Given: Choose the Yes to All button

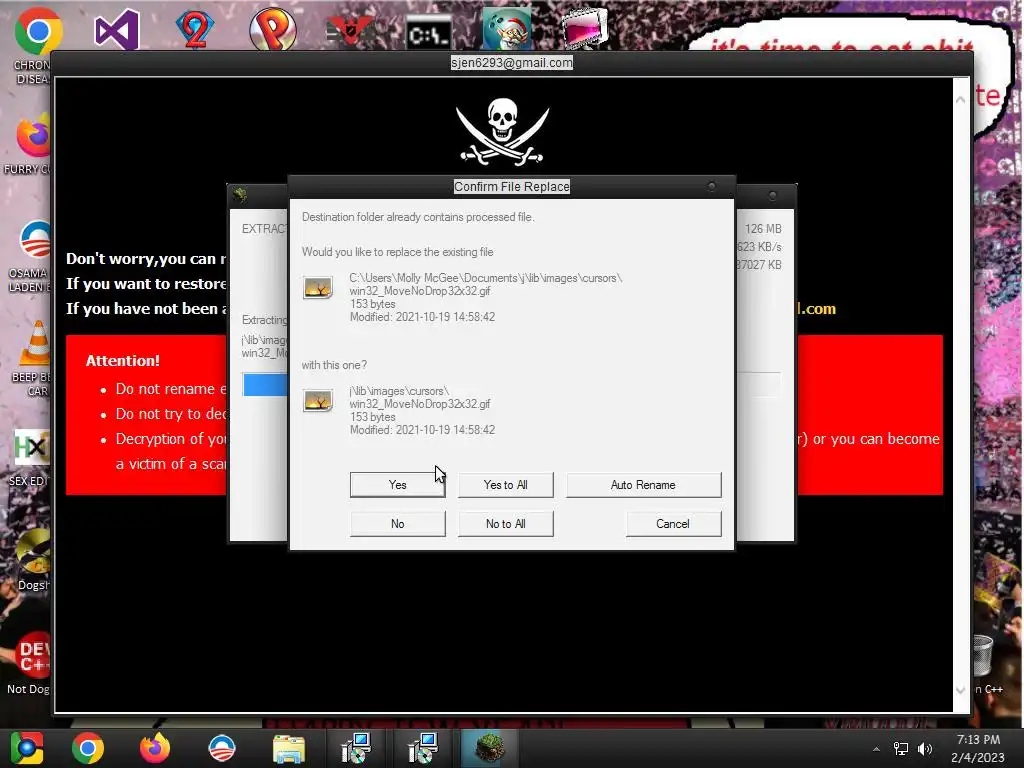Looking at the screenshot, I should coord(505,485).
